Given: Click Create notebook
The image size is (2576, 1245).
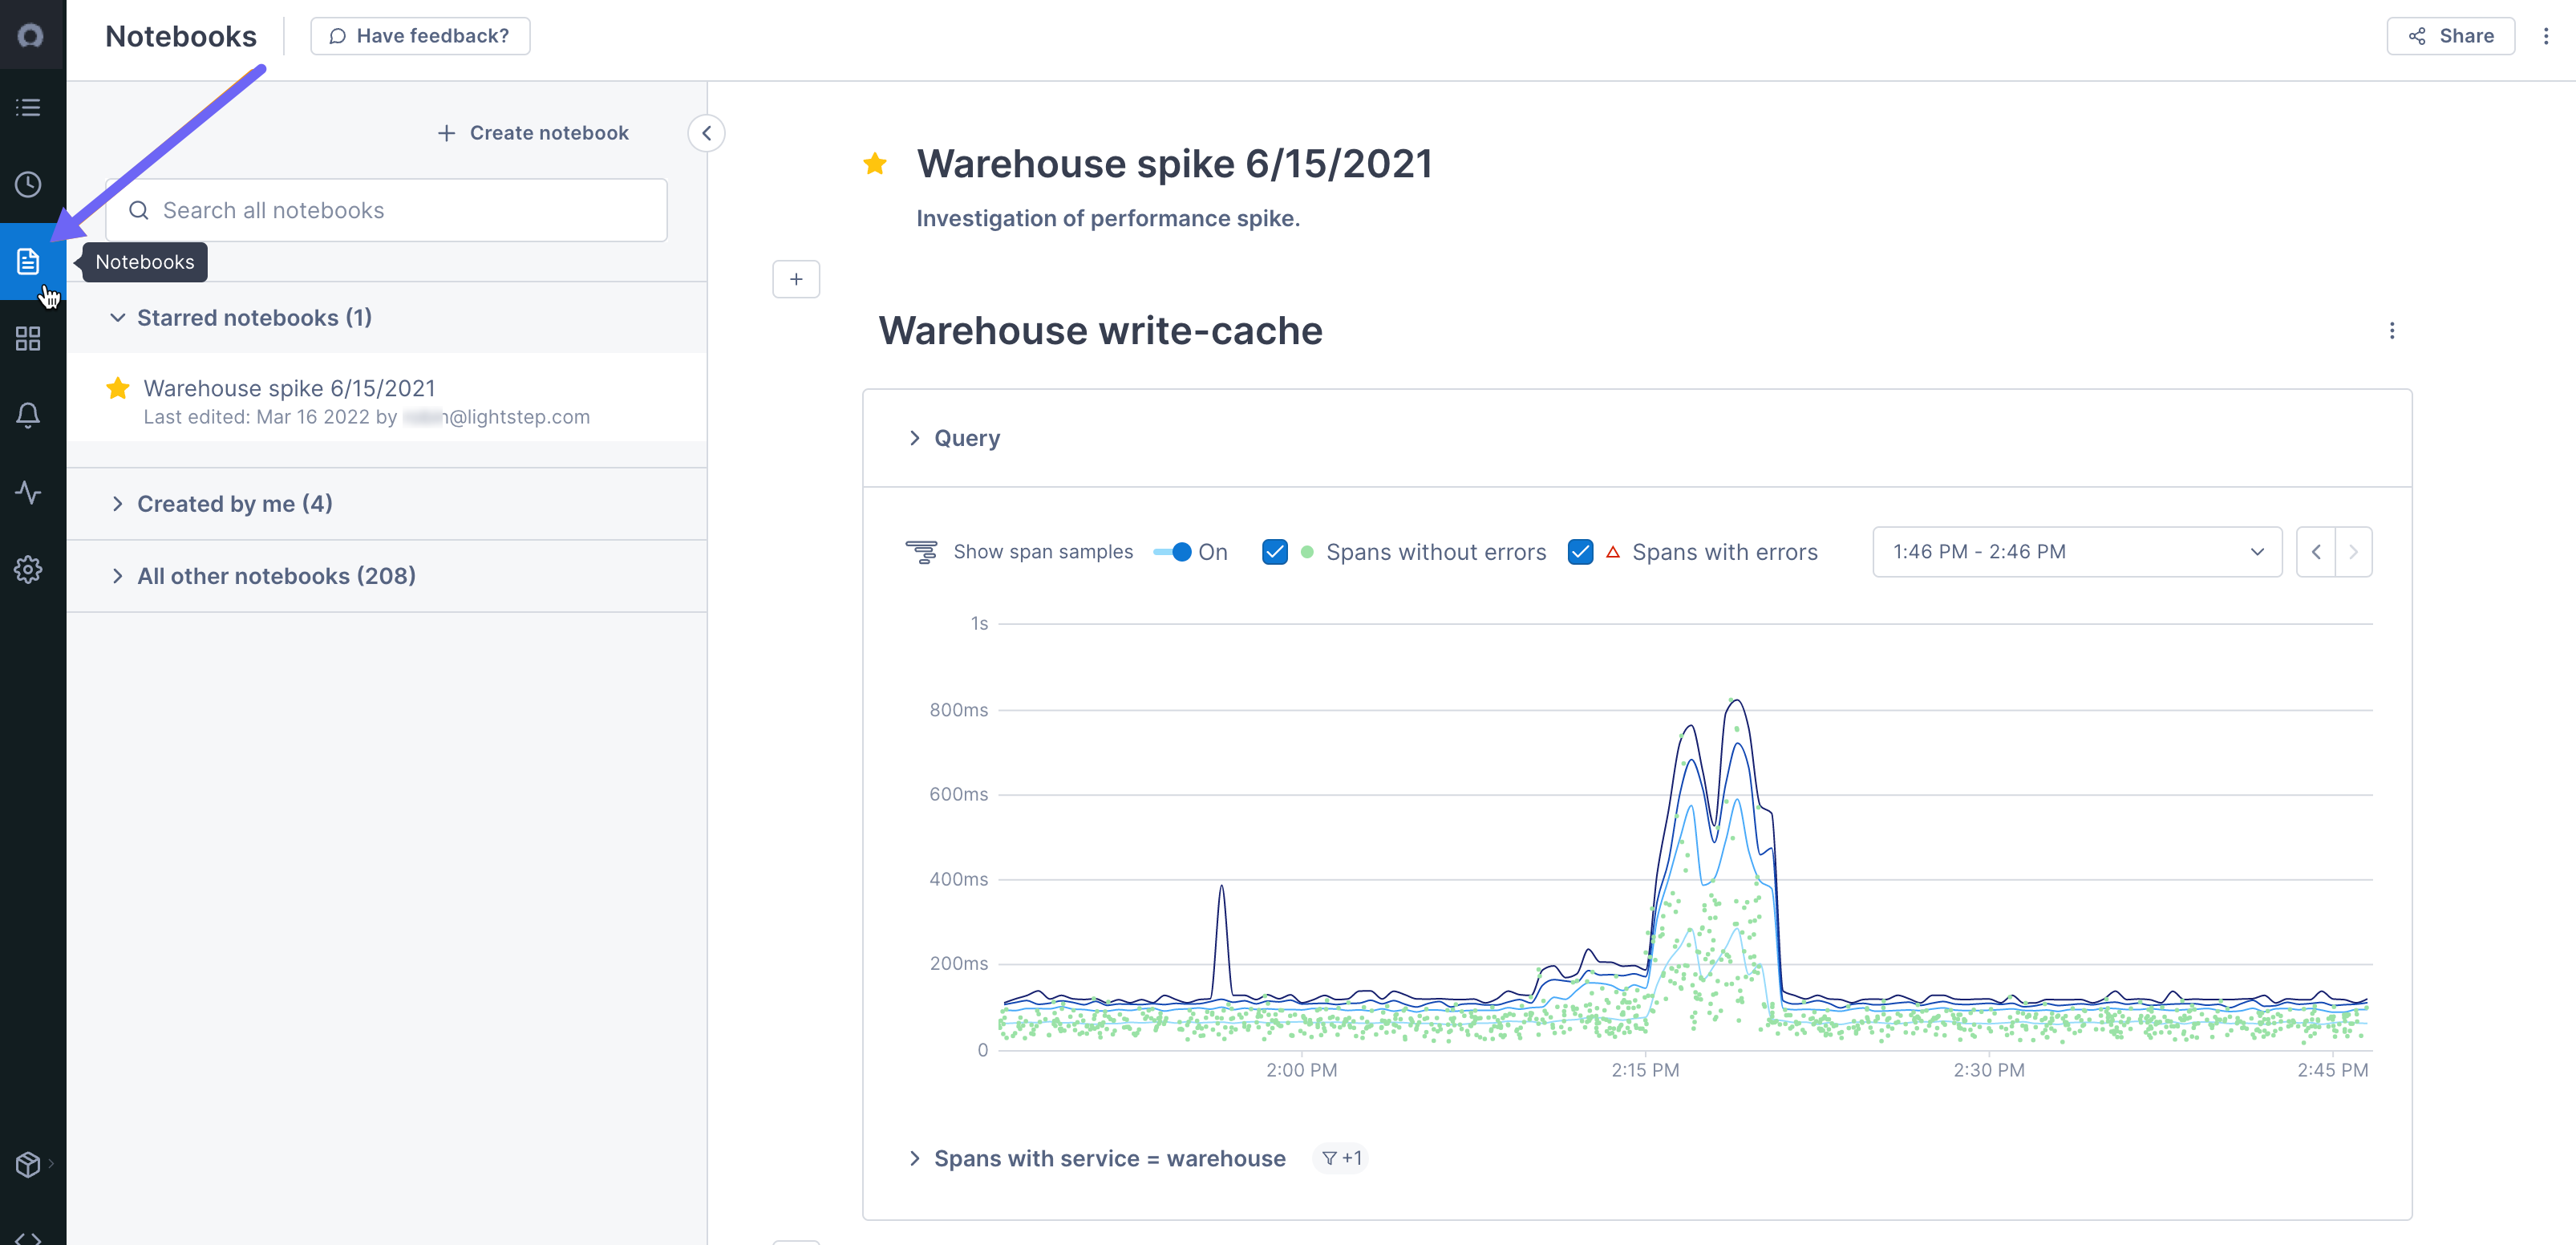Looking at the screenshot, I should point(533,133).
